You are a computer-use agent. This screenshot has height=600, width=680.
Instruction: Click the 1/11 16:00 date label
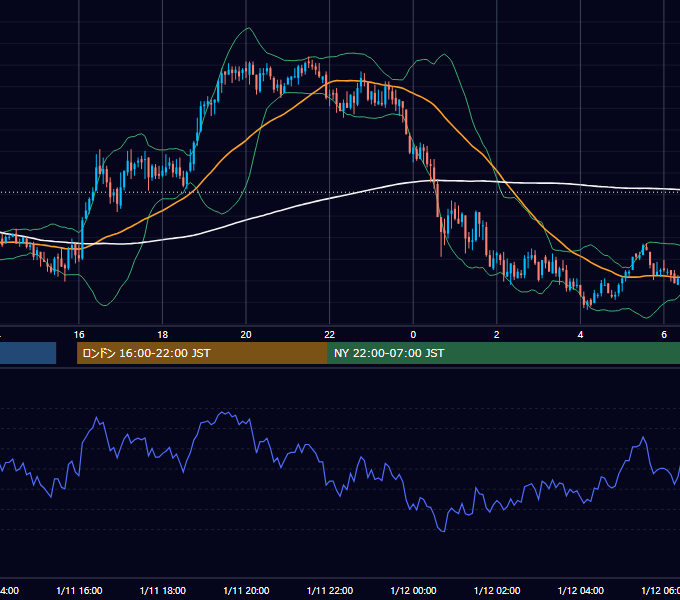pyautogui.click(x=79, y=590)
